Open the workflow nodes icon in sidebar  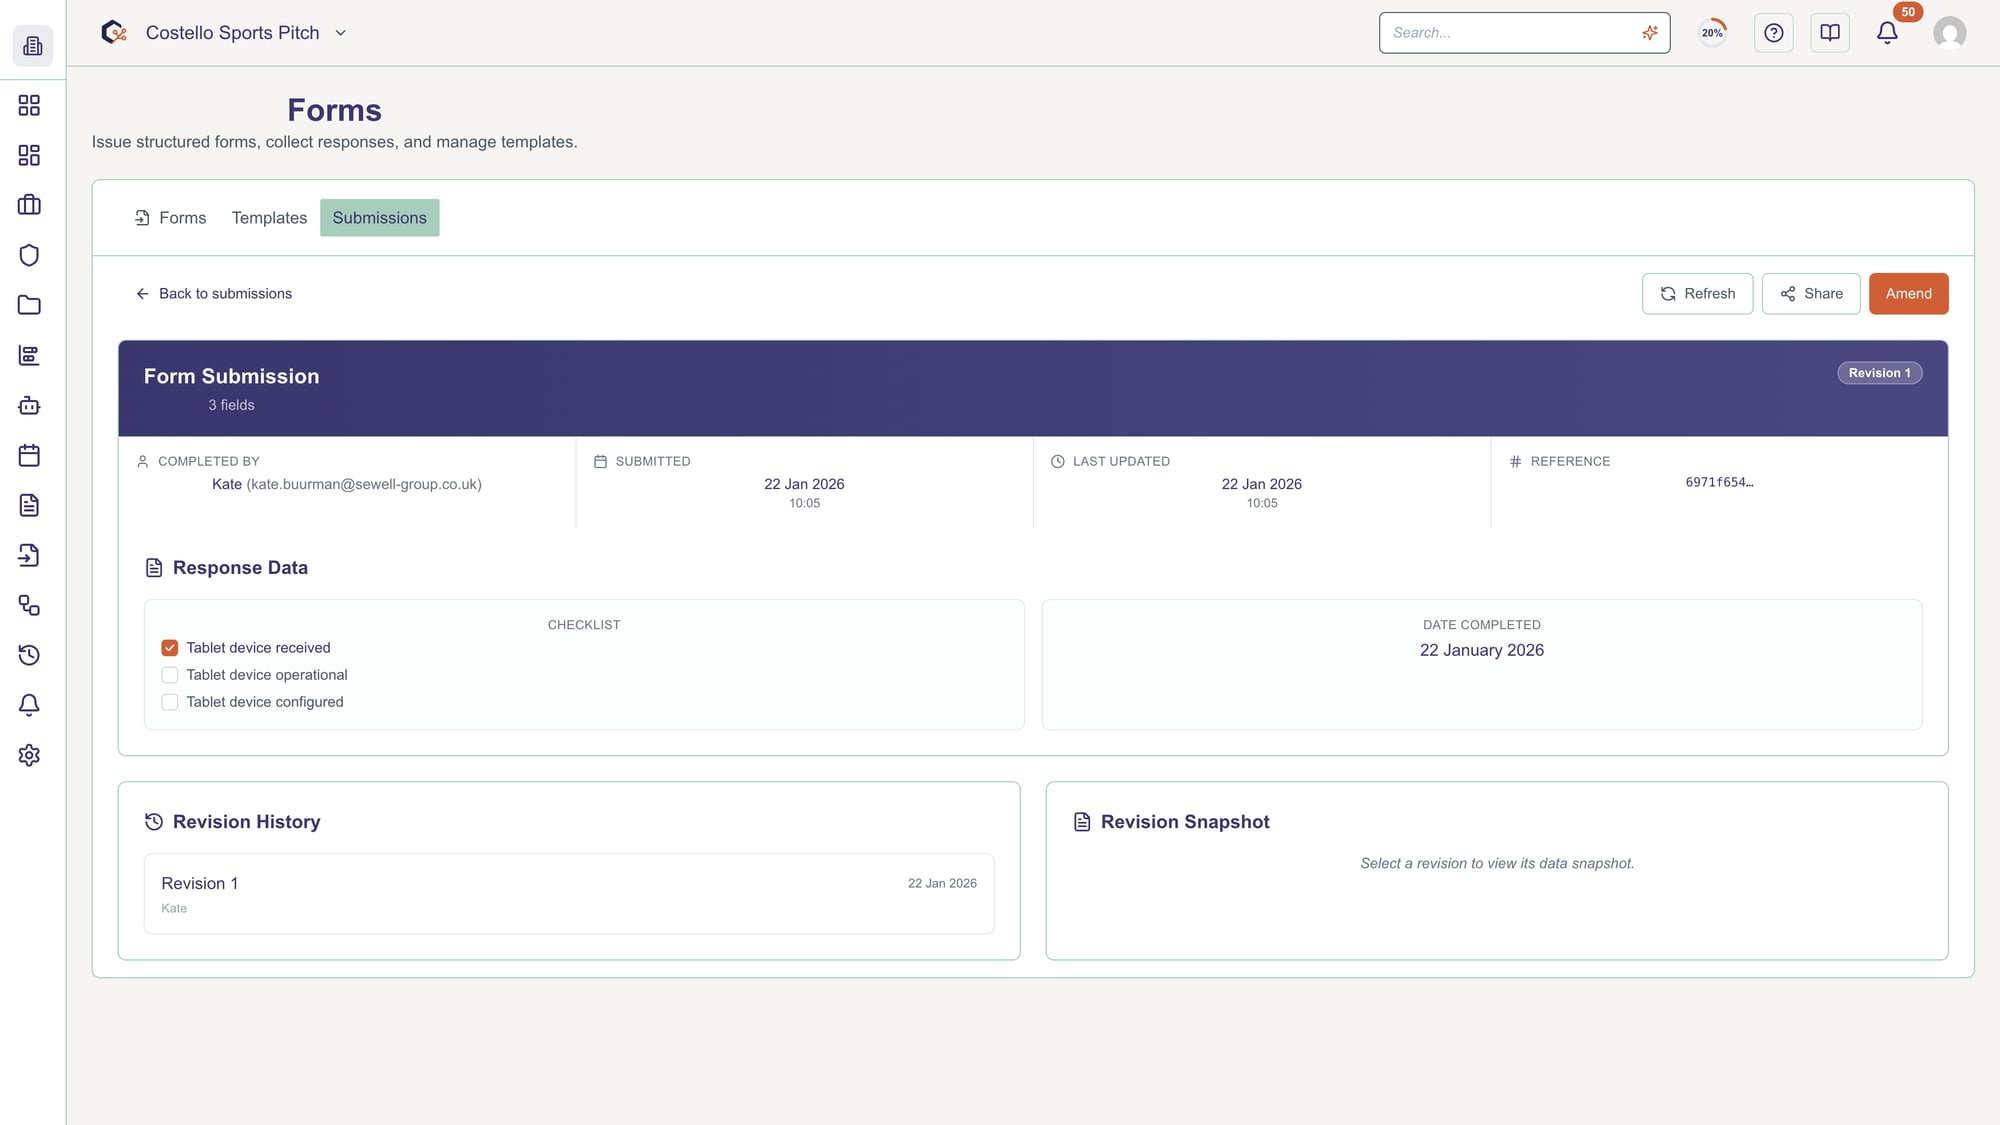(x=29, y=606)
